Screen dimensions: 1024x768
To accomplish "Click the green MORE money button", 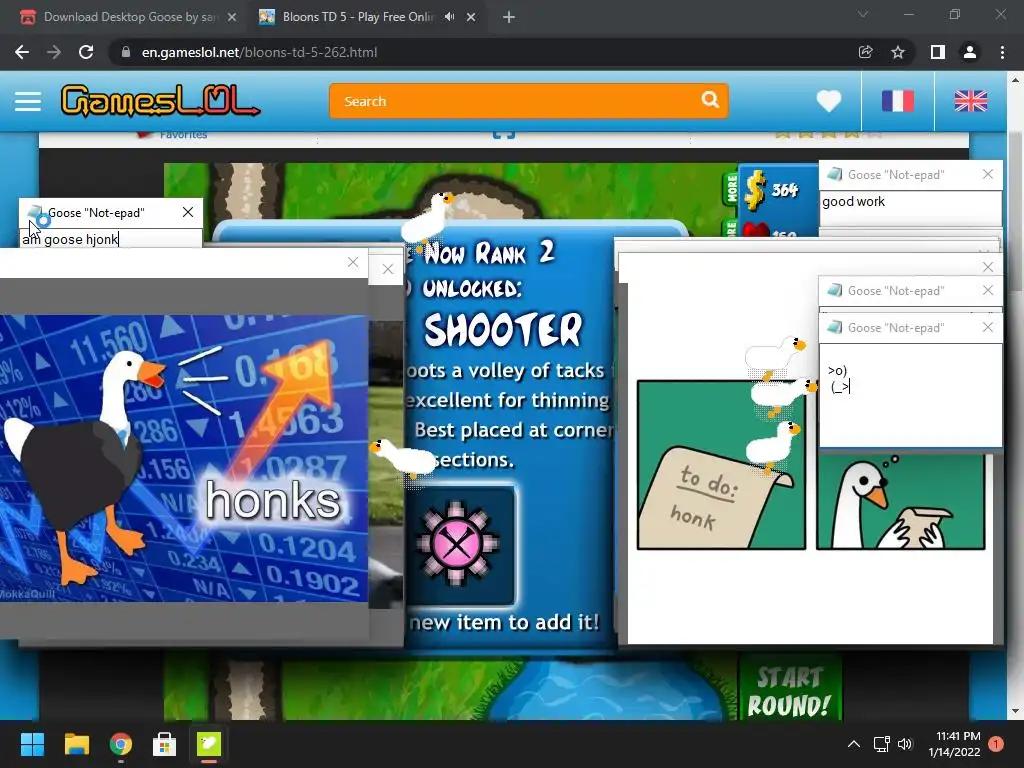I will (x=731, y=189).
